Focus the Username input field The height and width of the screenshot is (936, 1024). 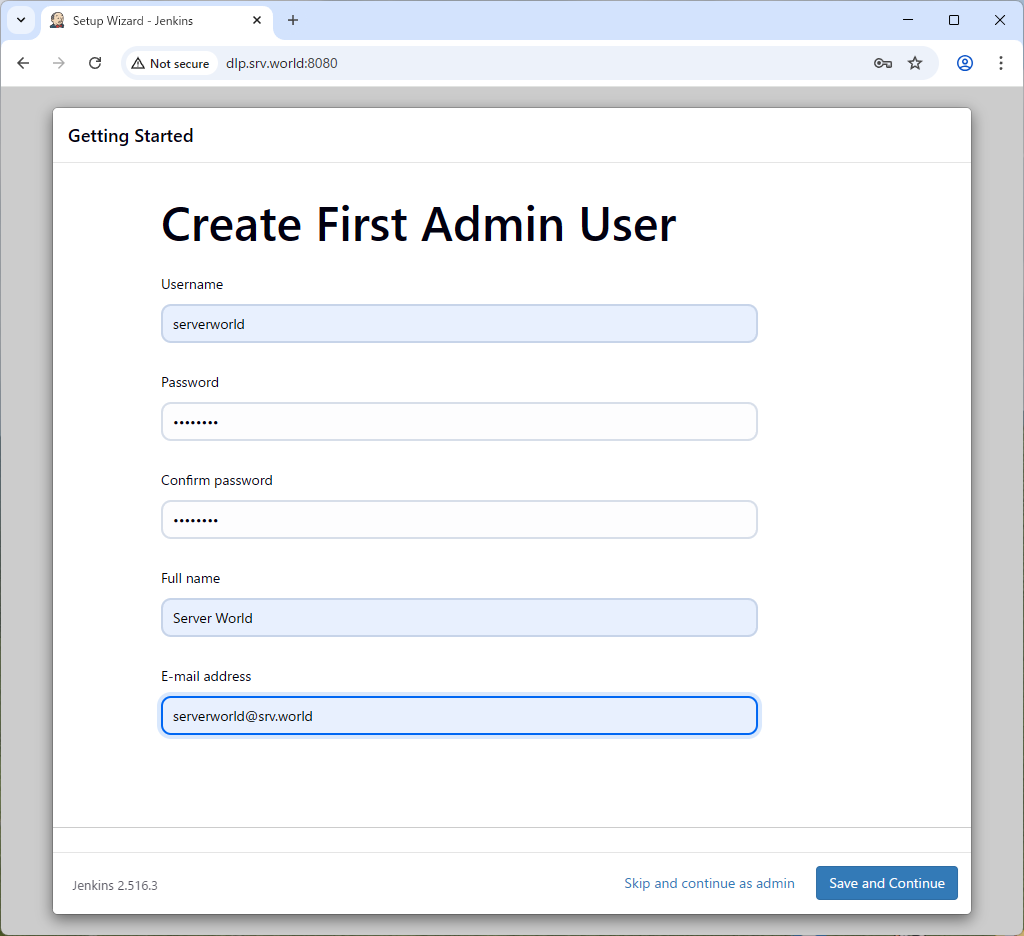459,324
